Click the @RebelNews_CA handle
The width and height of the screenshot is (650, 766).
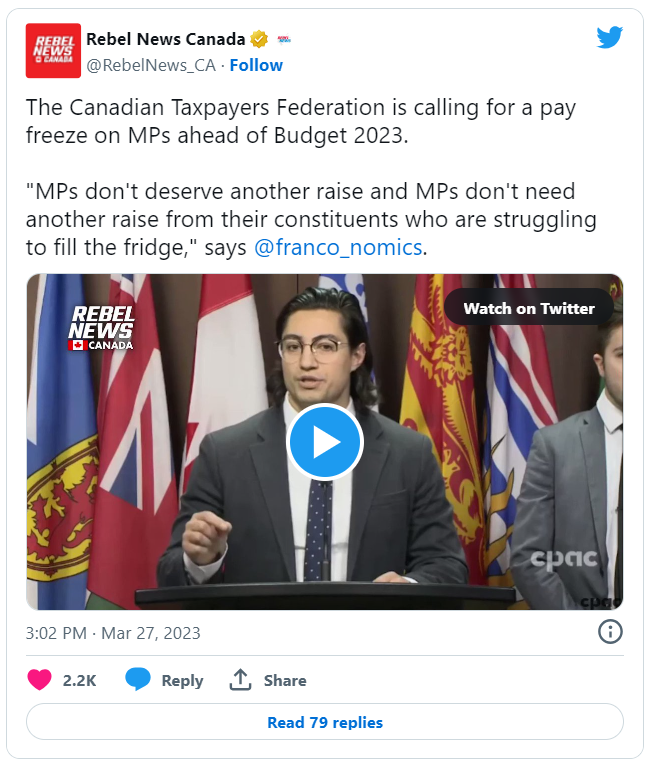[x=151, y=65]
